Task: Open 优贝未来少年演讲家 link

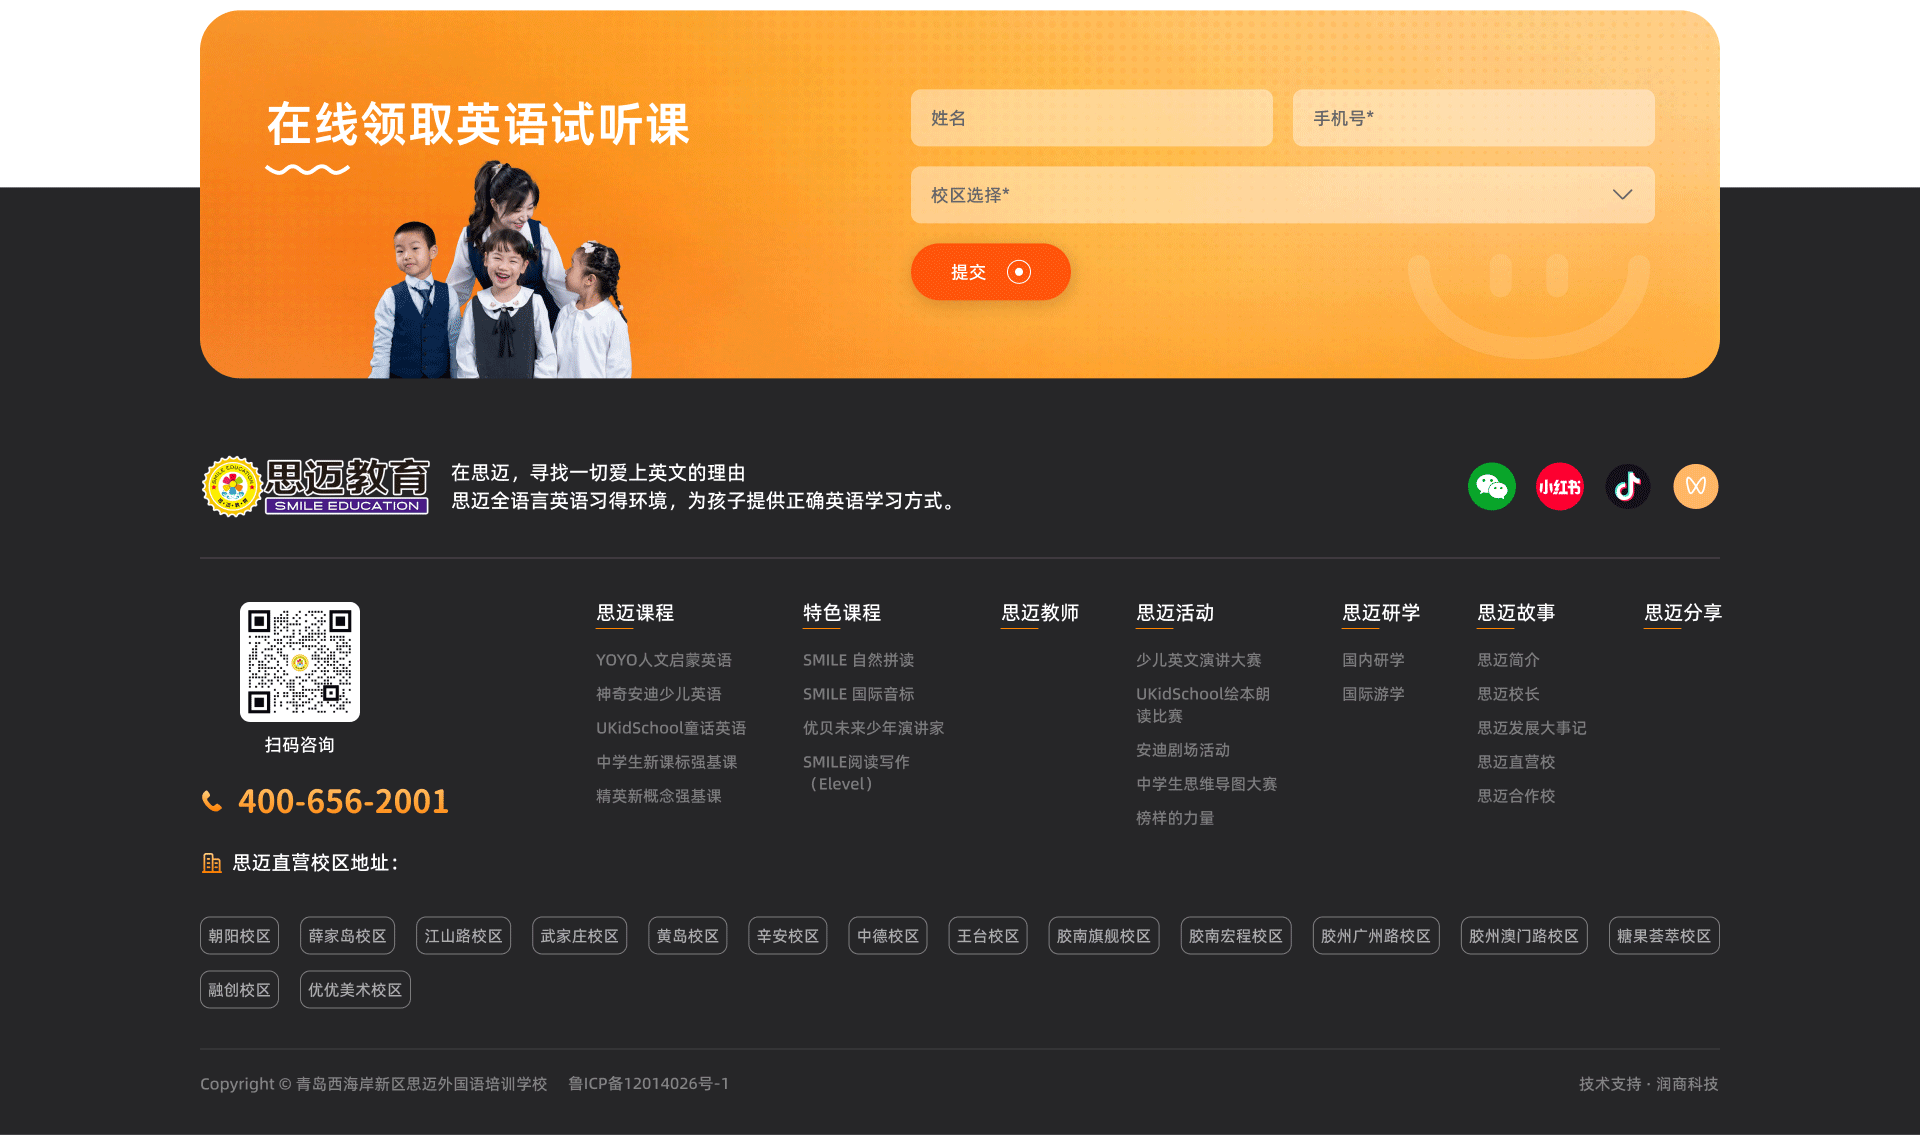Action: click(x=873, y=728)
